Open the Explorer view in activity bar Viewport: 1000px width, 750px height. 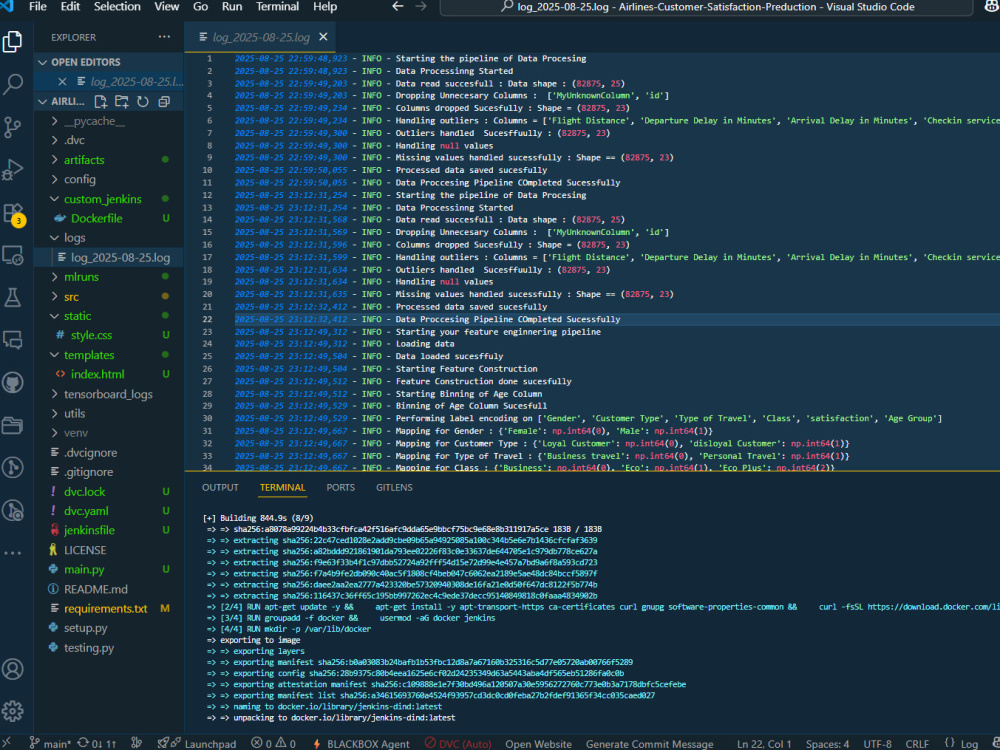tap(13, 42)
